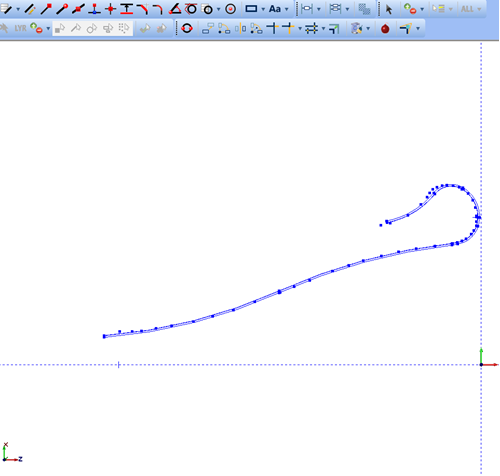Choose the chamfer corner tool
The height and width of the screenshot is (476, 500).
point(143,9)
